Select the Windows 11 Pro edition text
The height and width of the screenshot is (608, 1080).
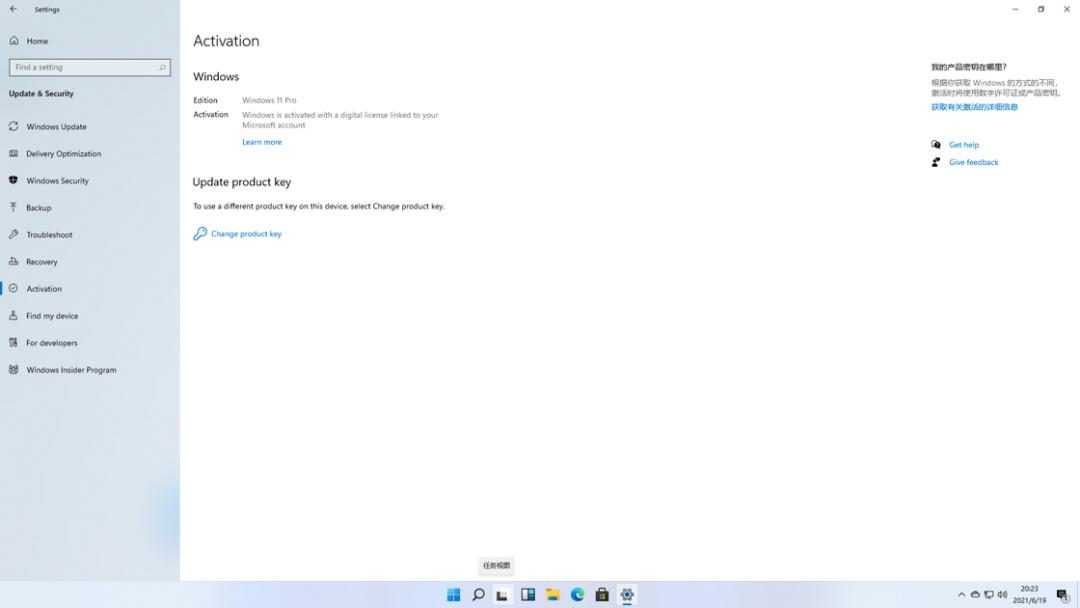[269, 100]
